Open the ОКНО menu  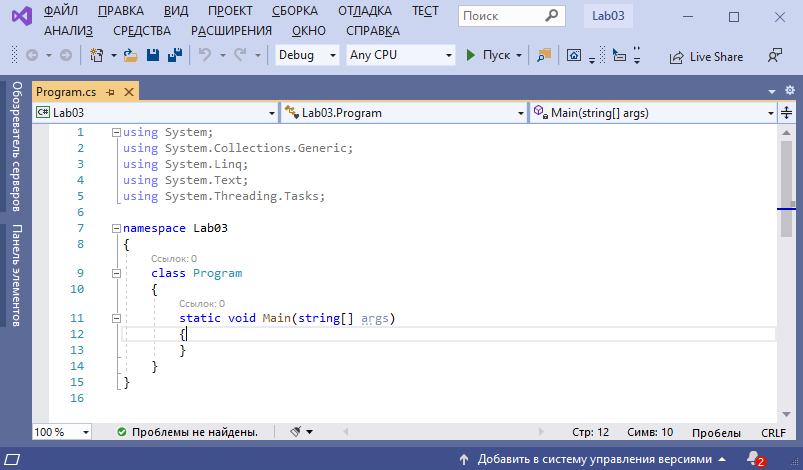click(309, 31)
